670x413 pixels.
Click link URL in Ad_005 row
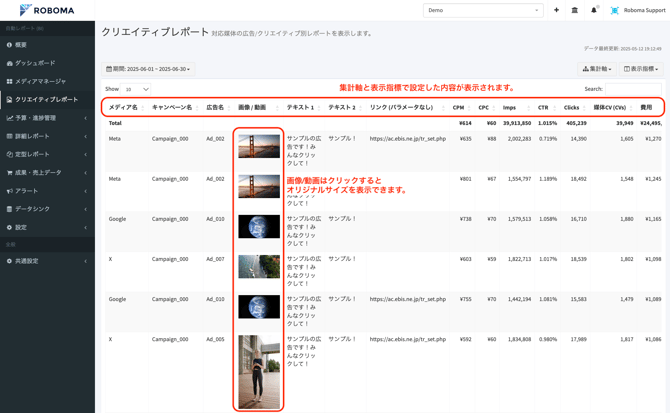click(408, 340)
